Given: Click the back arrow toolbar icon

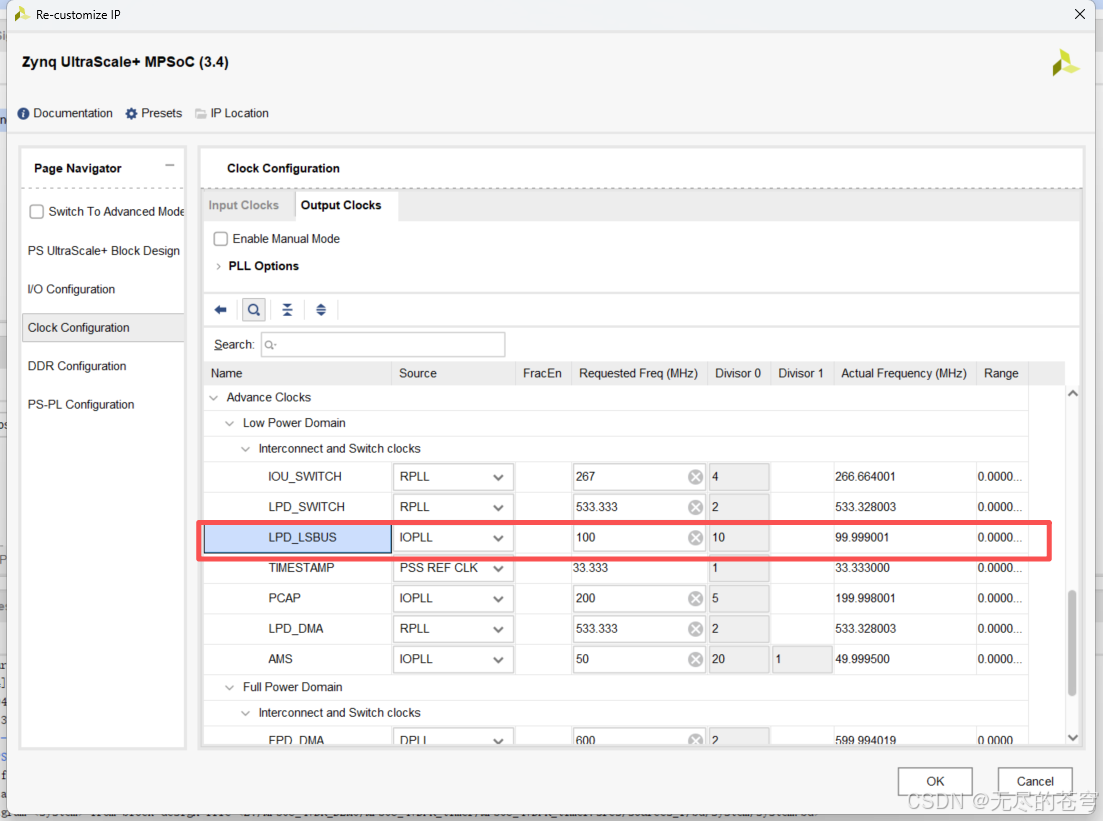Looking at the screenshot, I should pyautogui.click(x=221, y=310).
